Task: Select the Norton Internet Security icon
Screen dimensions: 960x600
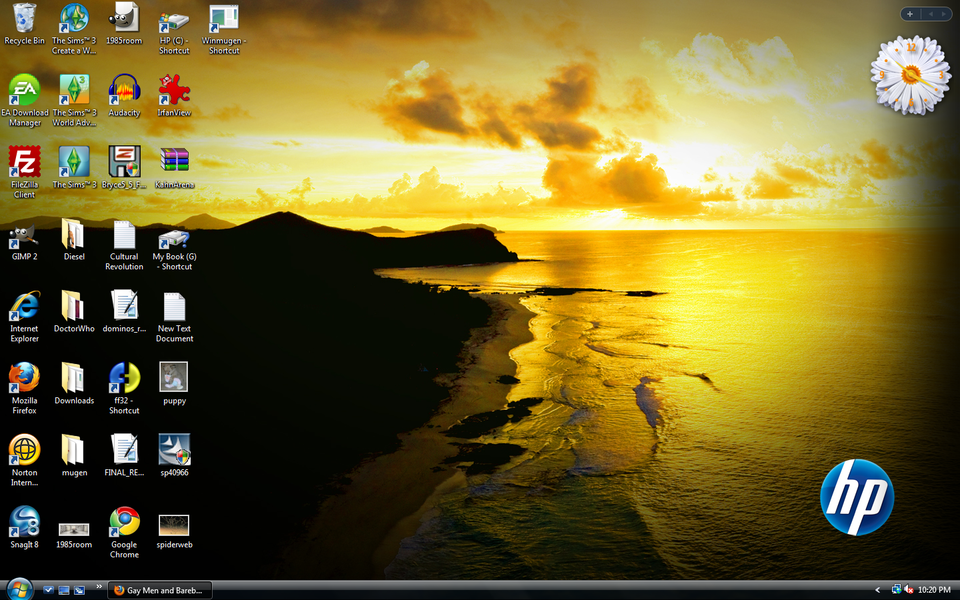Action: point(24,450)
